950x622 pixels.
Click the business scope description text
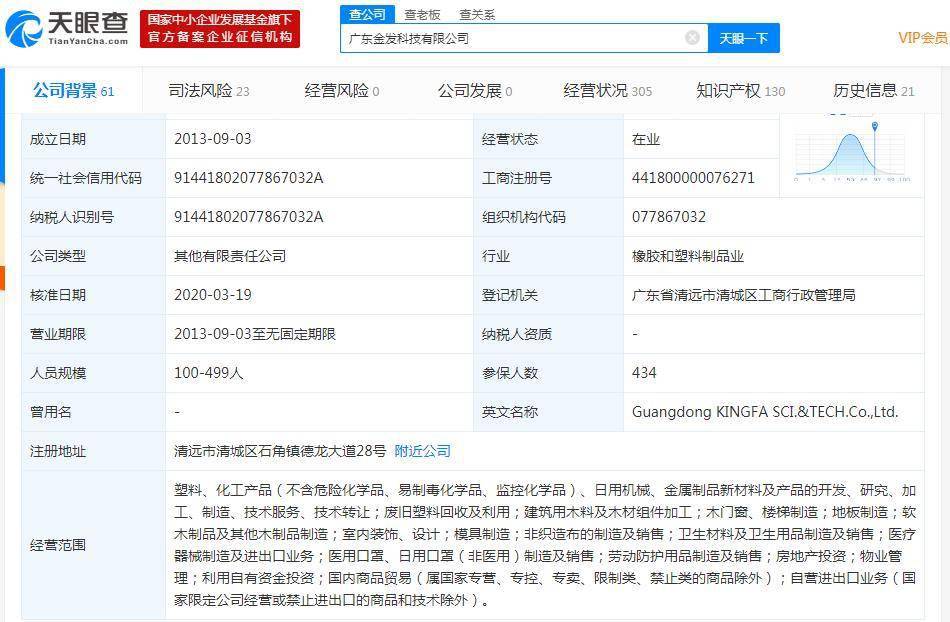tap(545, 545)
